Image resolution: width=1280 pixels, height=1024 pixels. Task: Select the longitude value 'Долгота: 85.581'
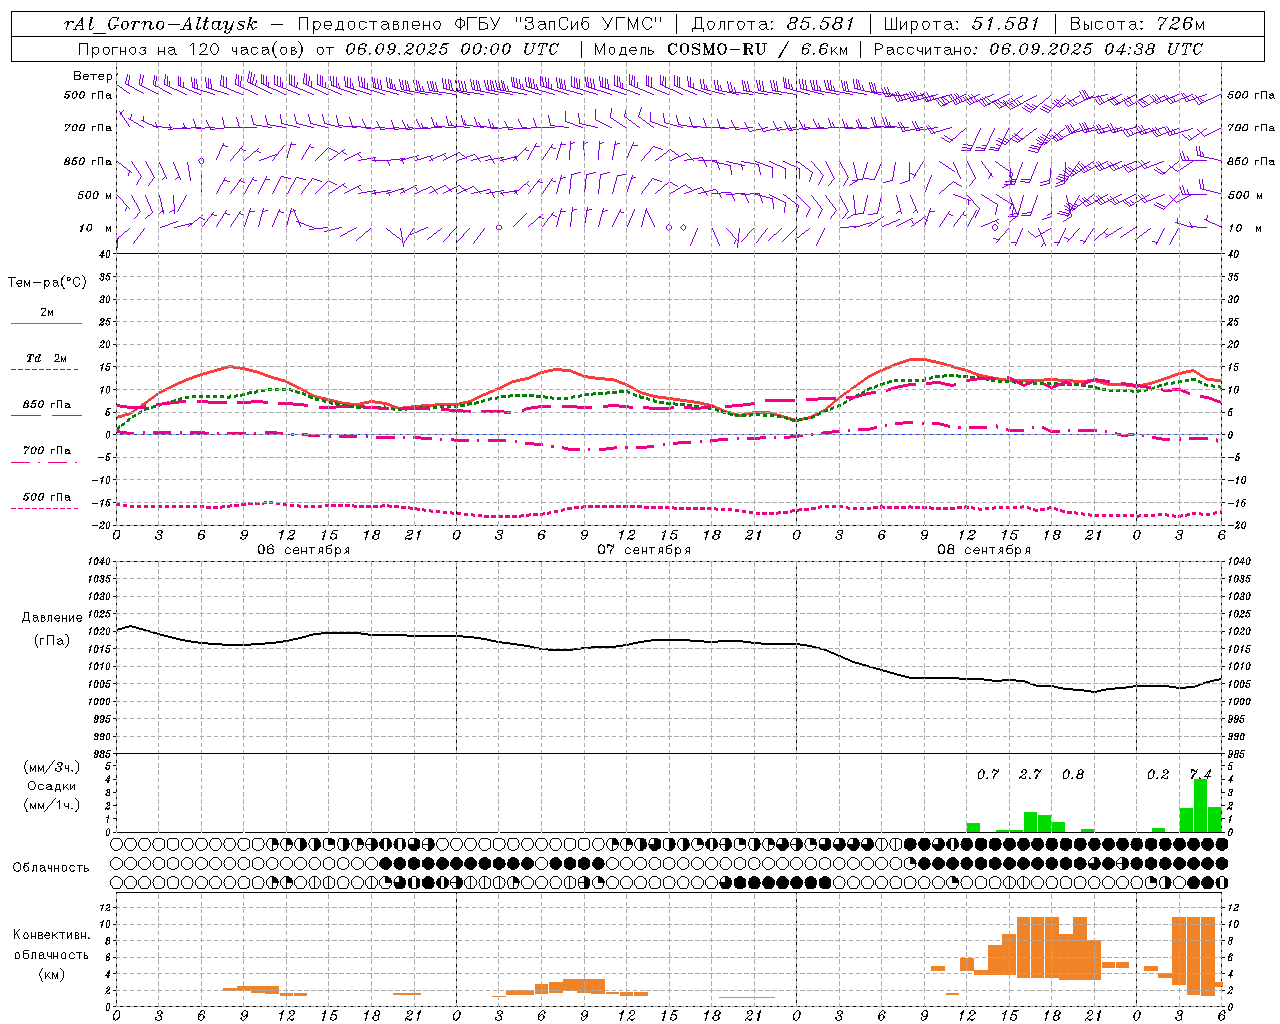(x=773, y=24)
